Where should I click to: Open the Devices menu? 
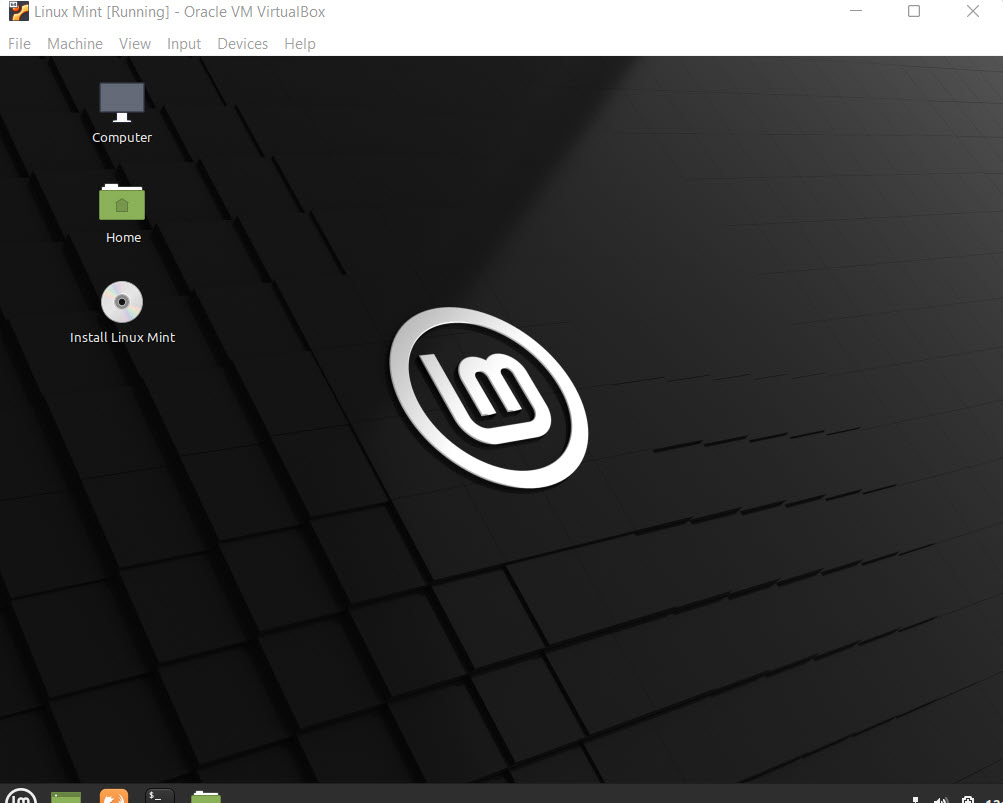point(242,44)
